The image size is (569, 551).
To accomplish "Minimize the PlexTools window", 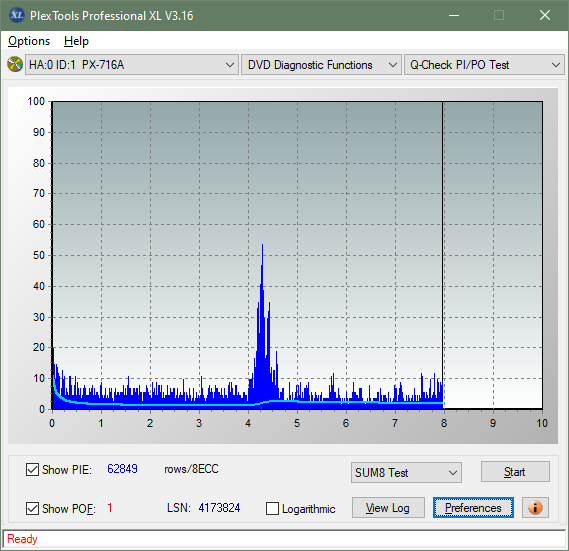I will tap(454, 15).
